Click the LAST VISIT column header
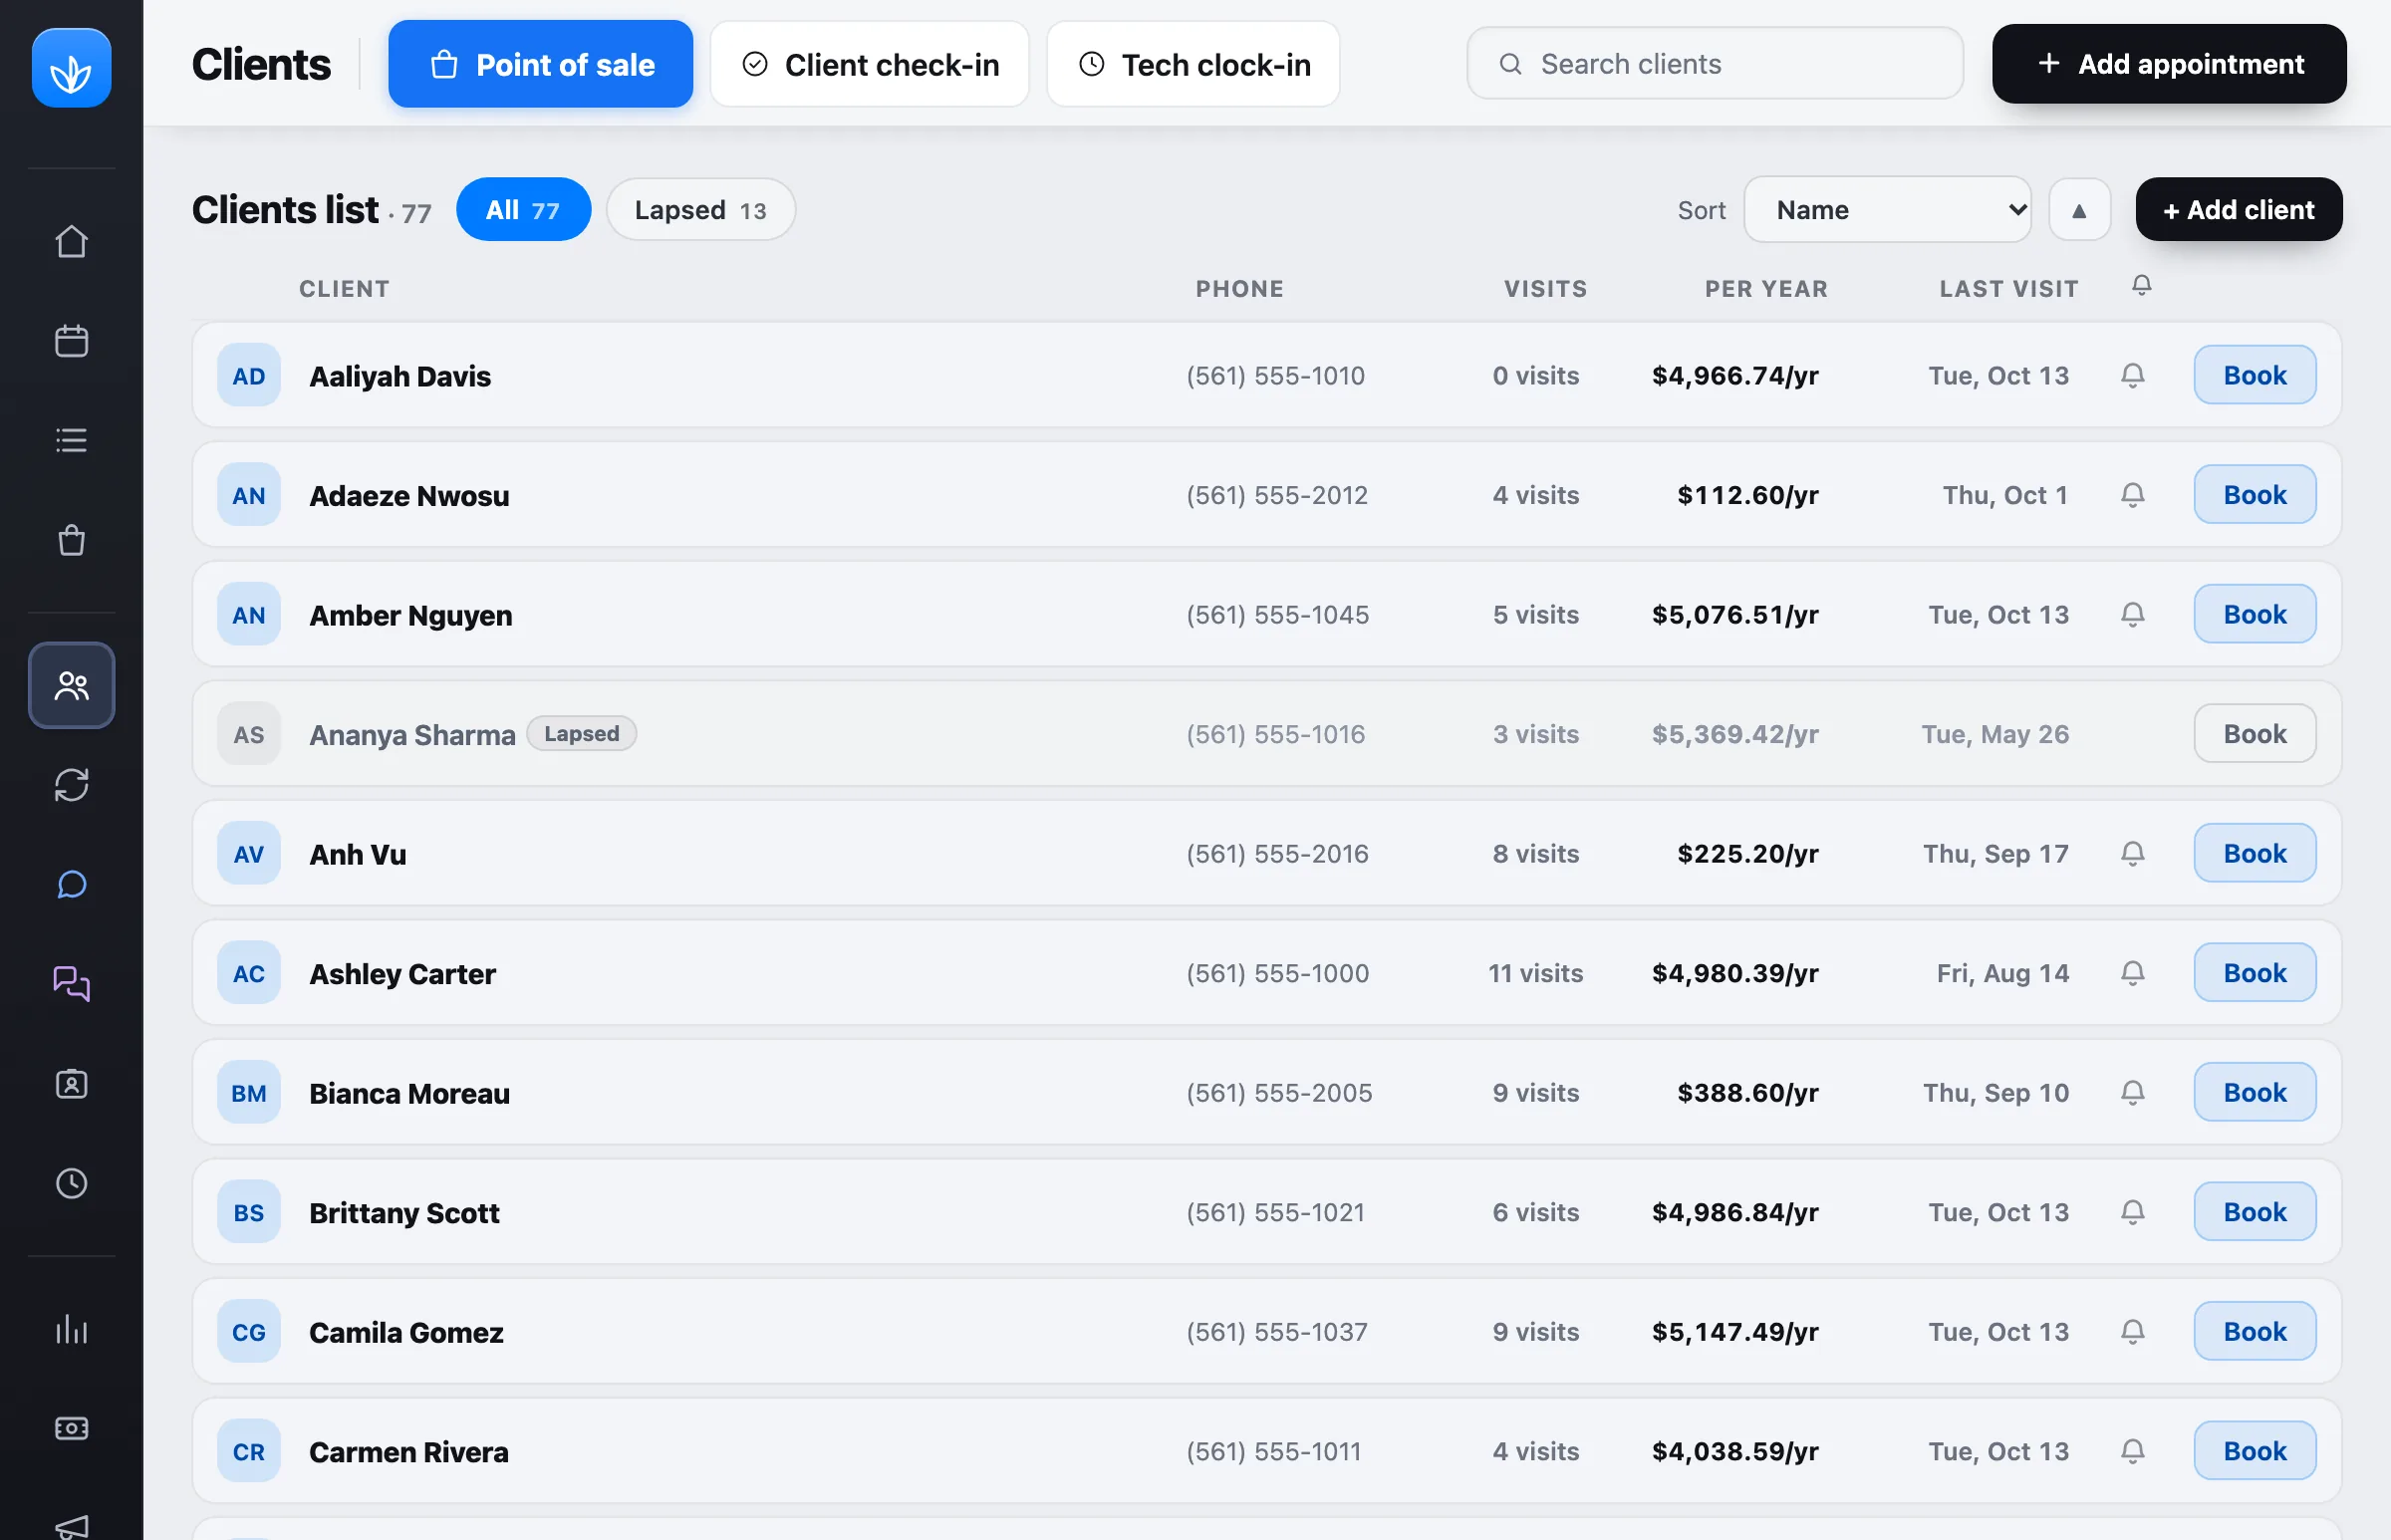This screenshot has height=1540, width=2391. coord(2008,289)
